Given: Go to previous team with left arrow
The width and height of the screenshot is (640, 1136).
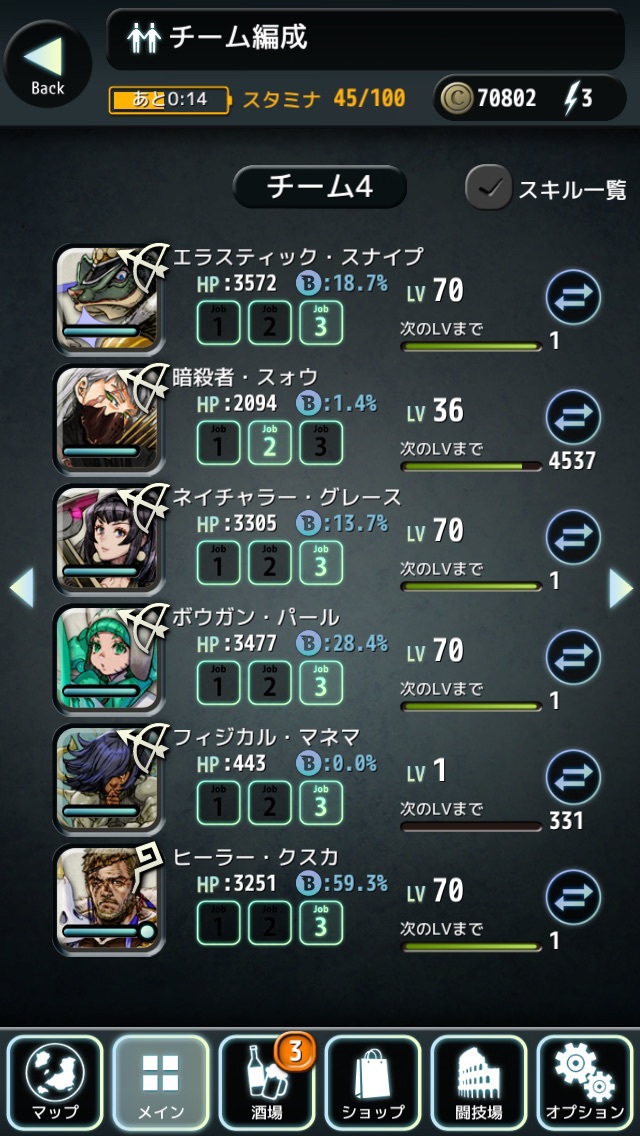Looking at the screenshot, I should pyautogui.click(x=22, y=588).
